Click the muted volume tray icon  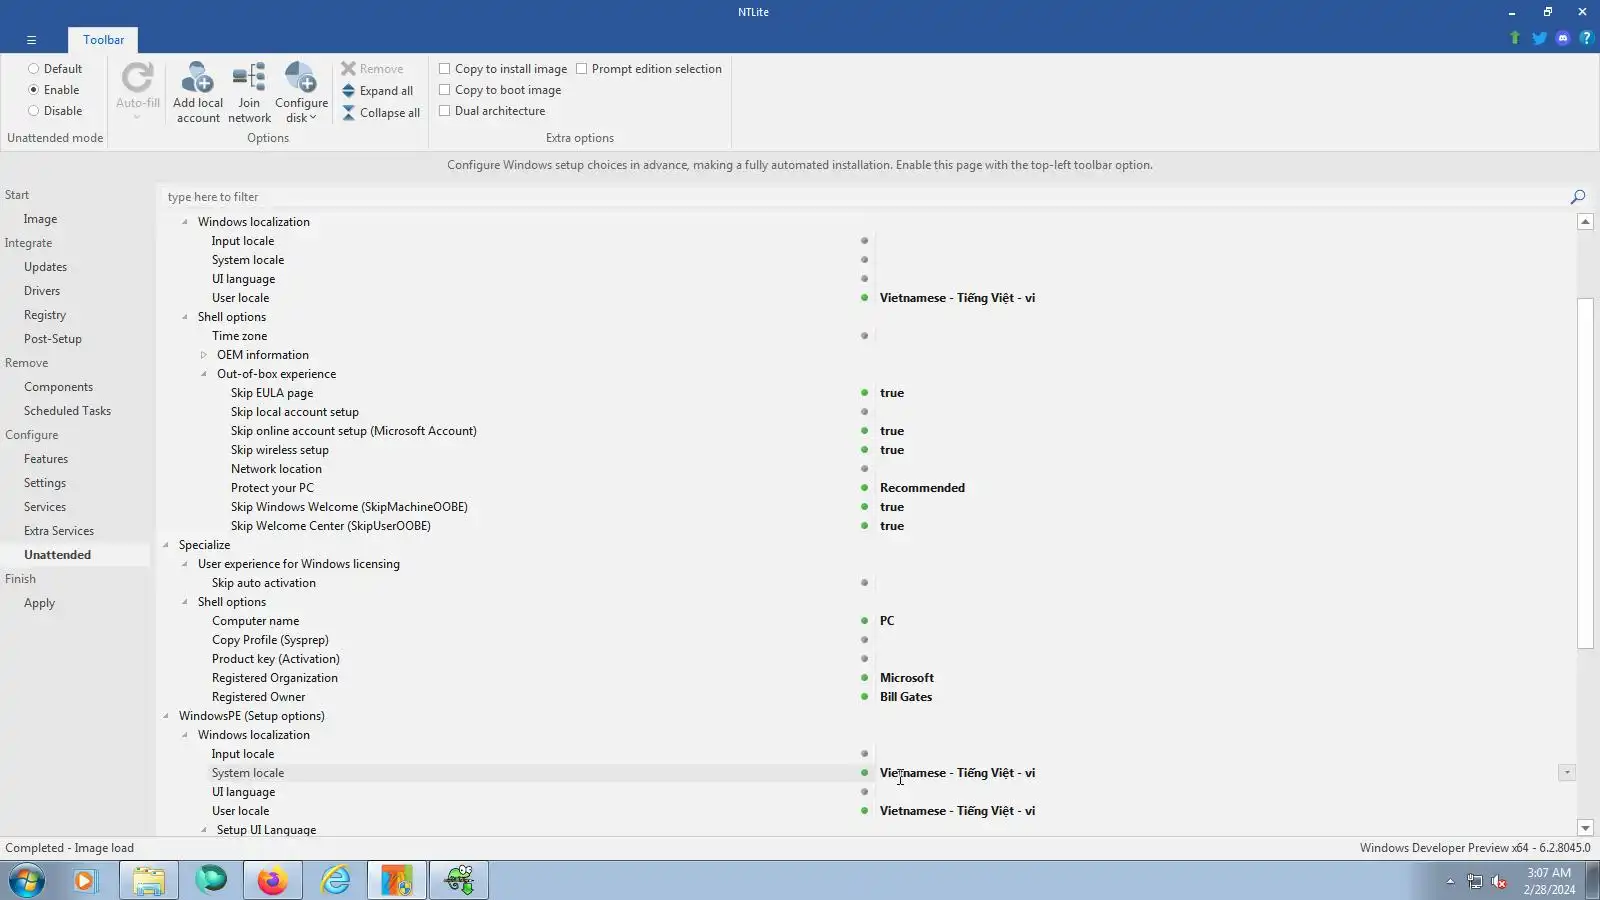[x=1499, y=881]
